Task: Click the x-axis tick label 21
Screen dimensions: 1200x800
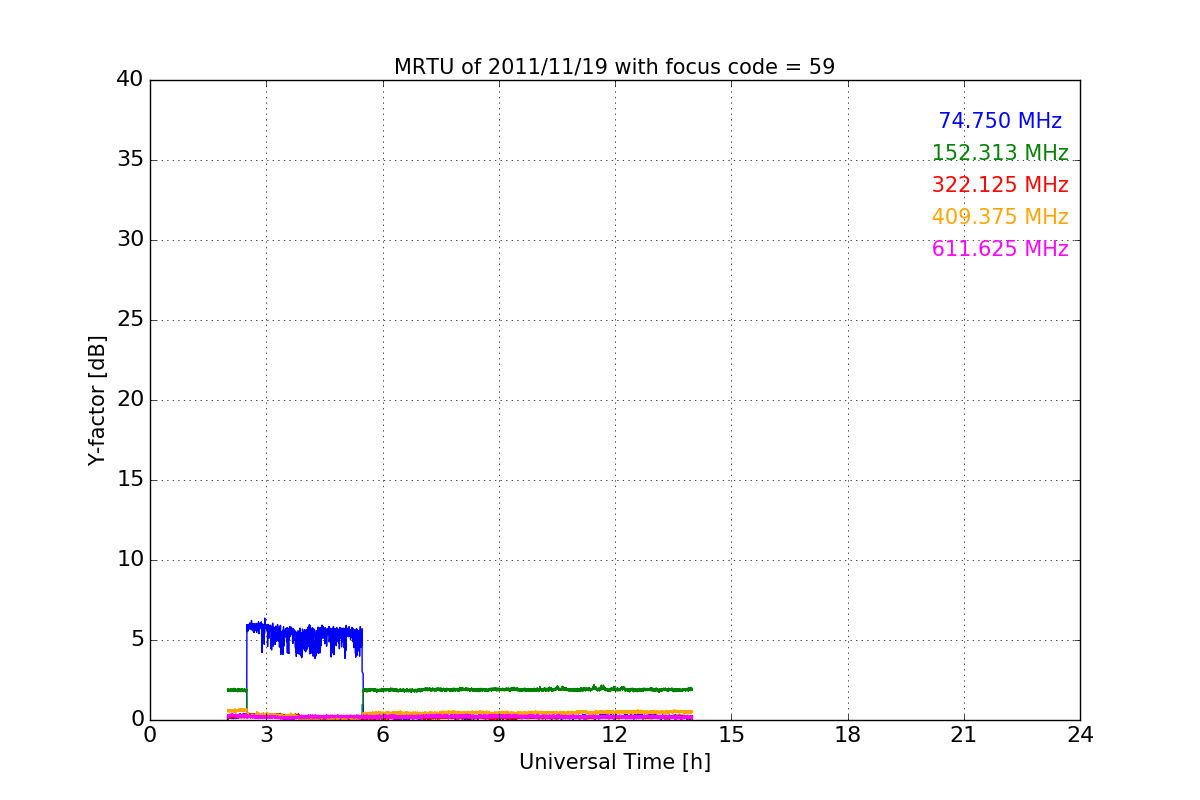Action: point(964,735)
